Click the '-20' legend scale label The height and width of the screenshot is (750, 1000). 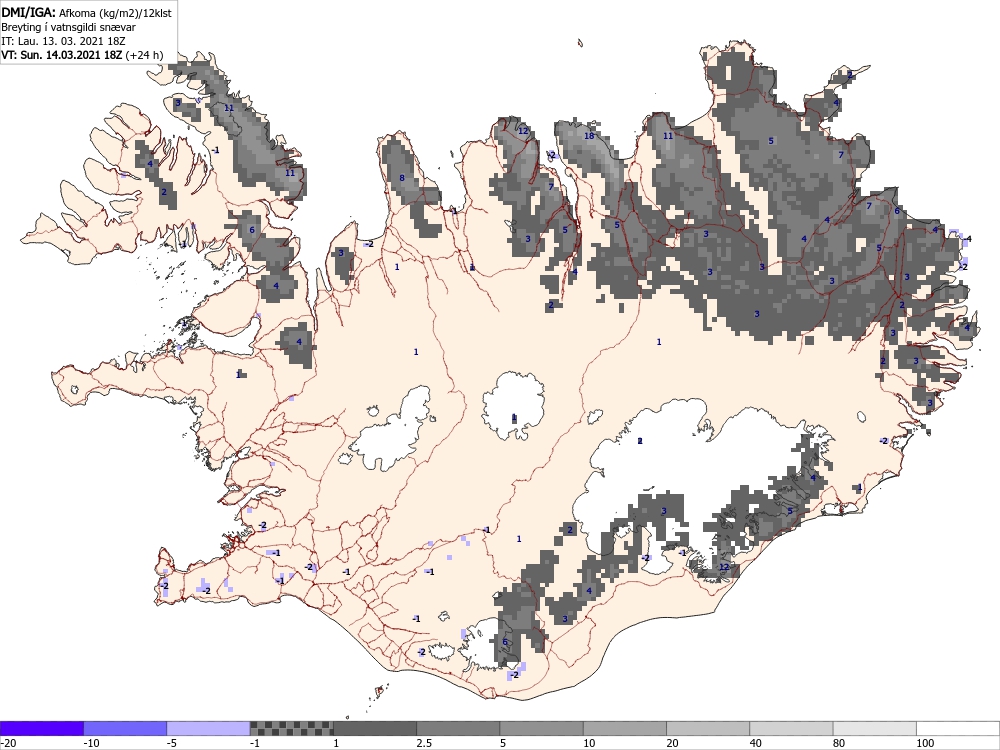pyautogui.click(x=8, y=743)
